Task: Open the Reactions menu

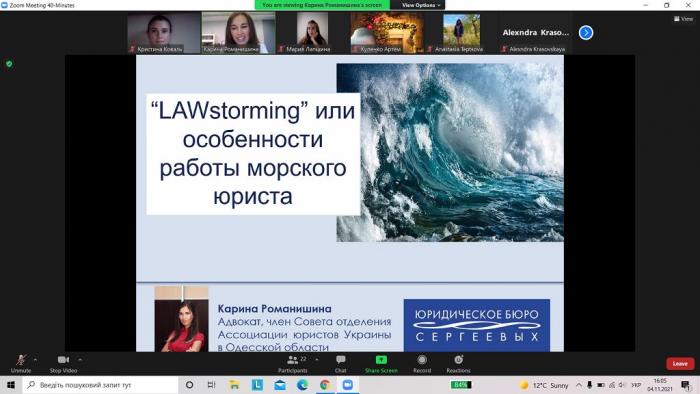Action: pyautogui.click(x=458, y=363)
